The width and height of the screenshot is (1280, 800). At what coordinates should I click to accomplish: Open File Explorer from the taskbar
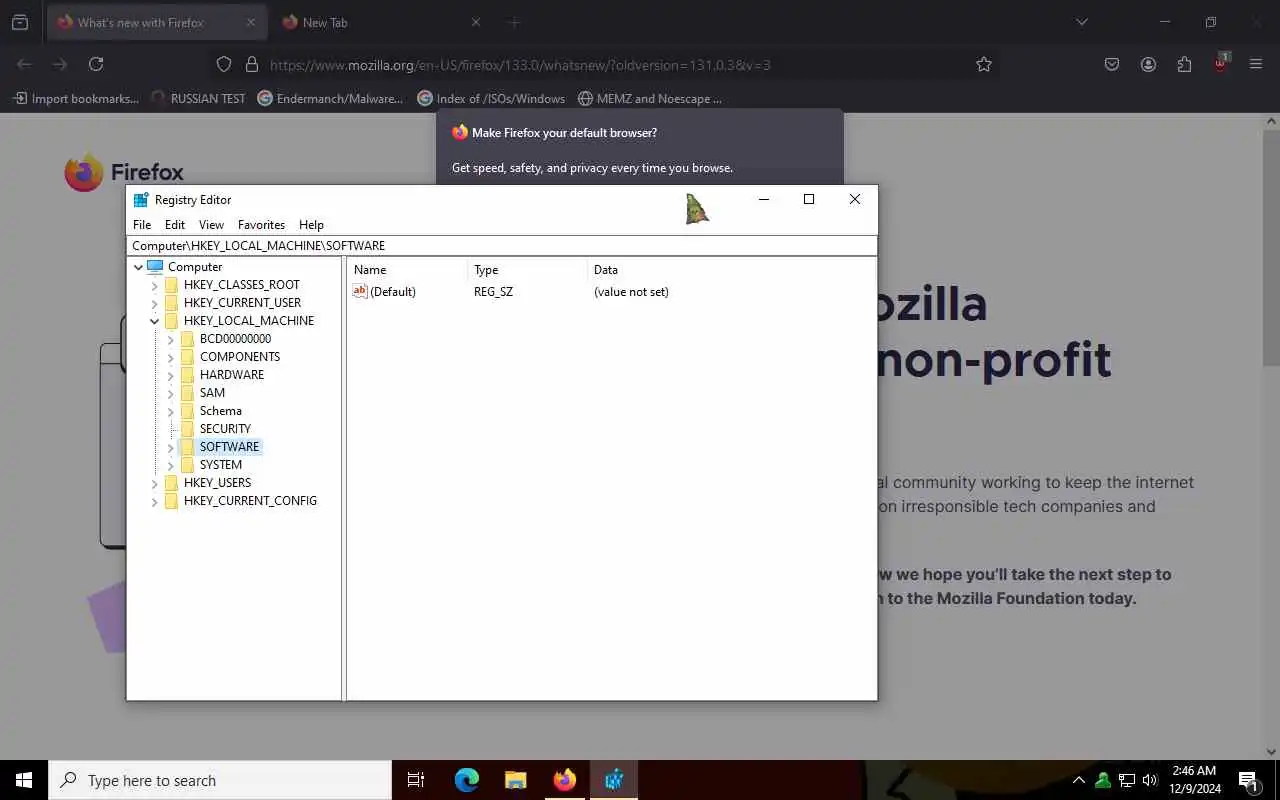[515, 780]
